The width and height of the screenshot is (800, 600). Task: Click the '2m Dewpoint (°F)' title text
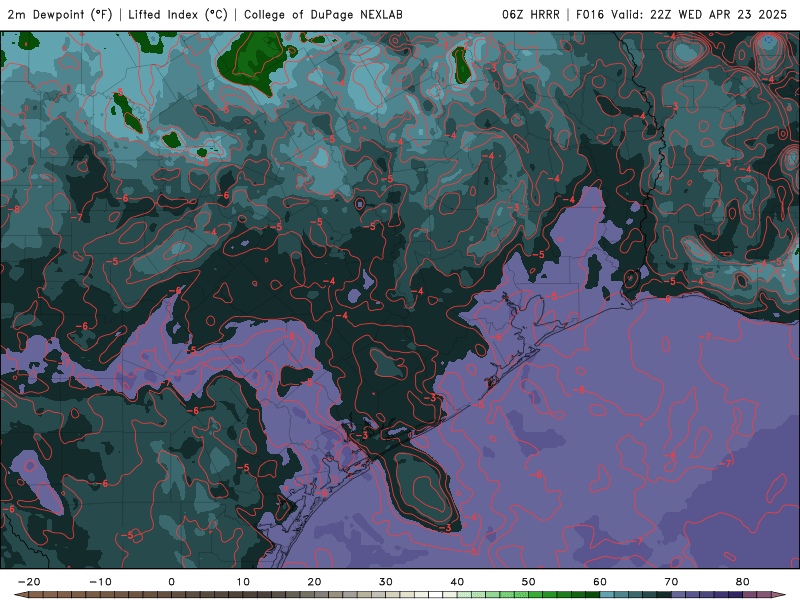point(60,14)
